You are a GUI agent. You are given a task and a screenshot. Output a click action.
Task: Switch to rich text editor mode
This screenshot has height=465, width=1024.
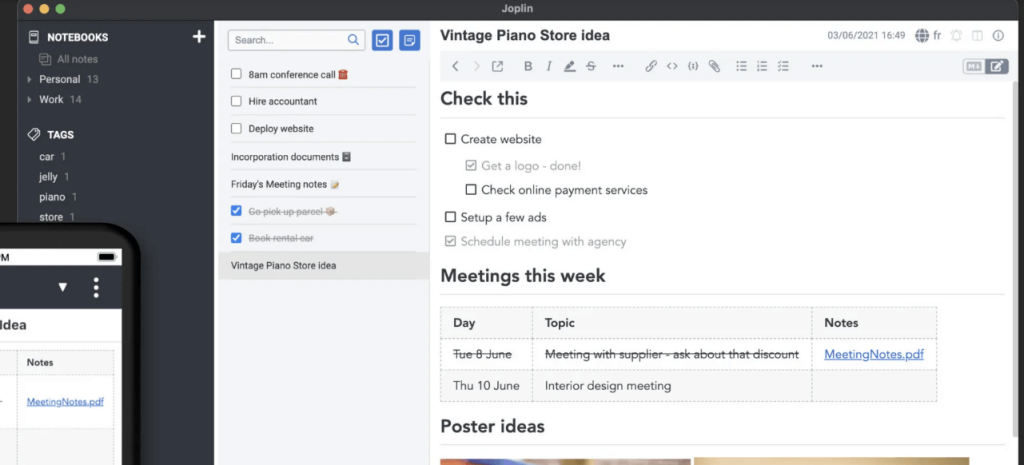click(997, 66)
